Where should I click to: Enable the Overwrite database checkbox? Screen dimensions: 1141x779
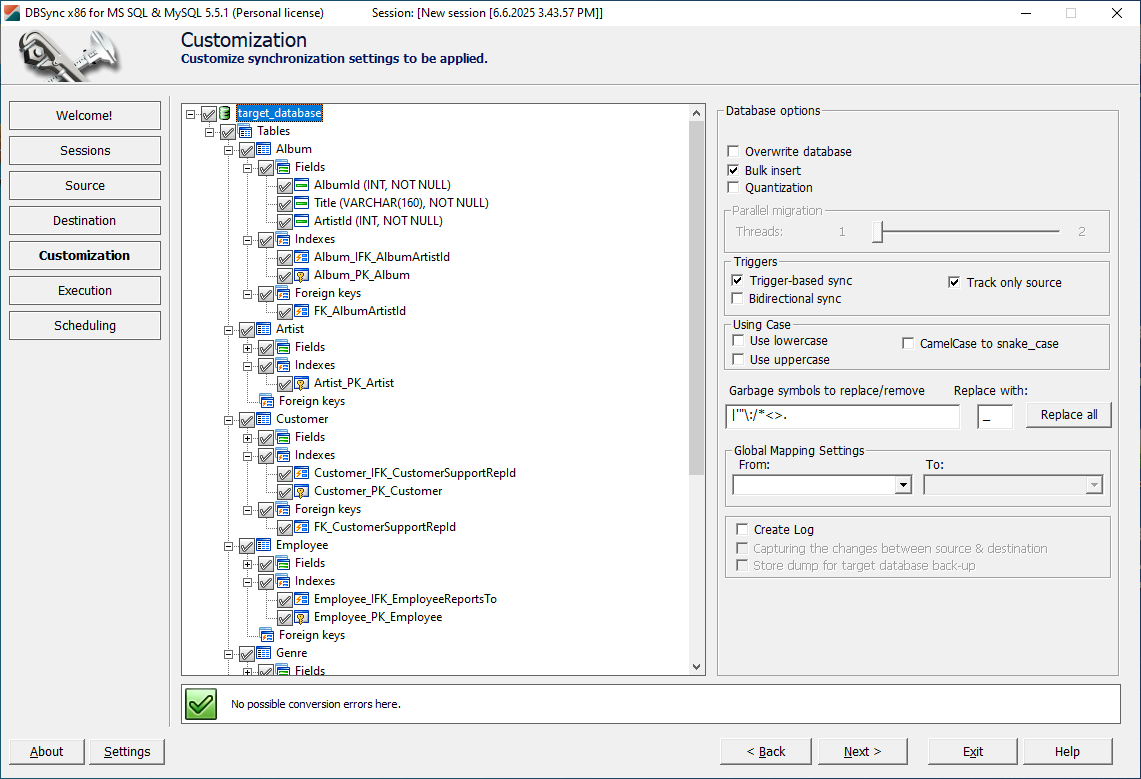coord(733,151)
